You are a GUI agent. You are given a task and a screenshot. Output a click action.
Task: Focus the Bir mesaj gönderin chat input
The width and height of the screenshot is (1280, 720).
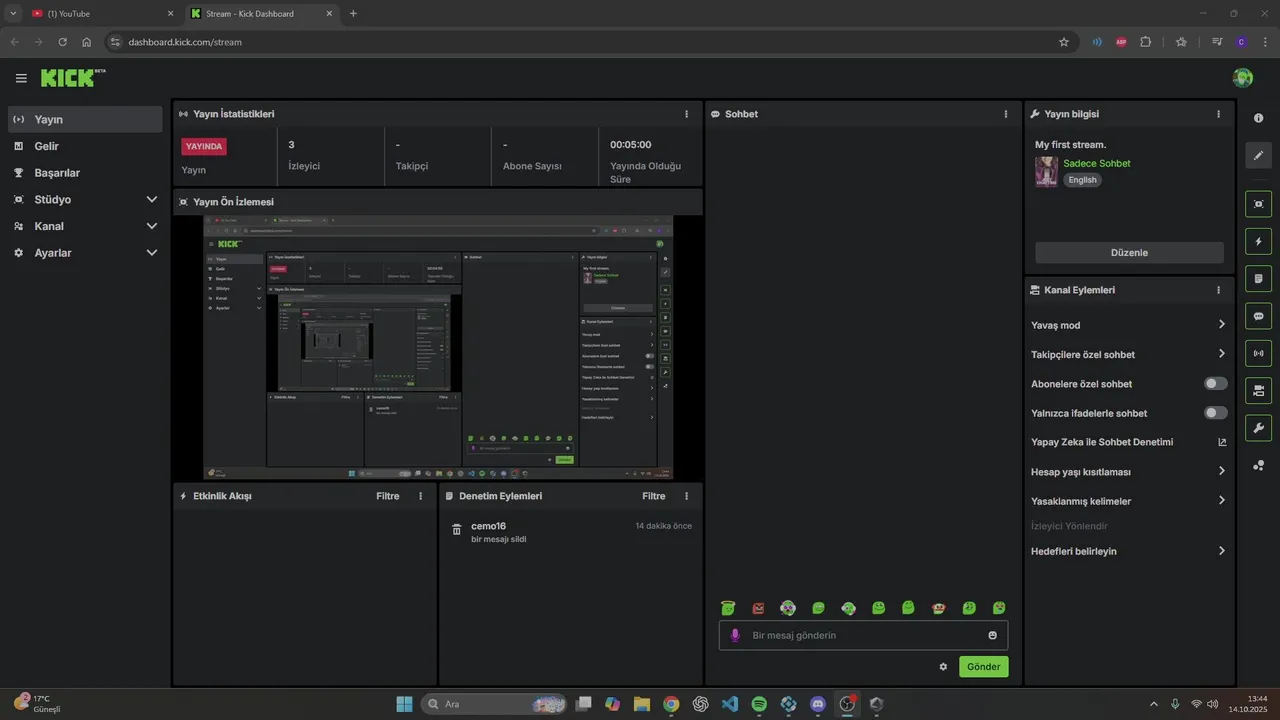coord(863,635)
